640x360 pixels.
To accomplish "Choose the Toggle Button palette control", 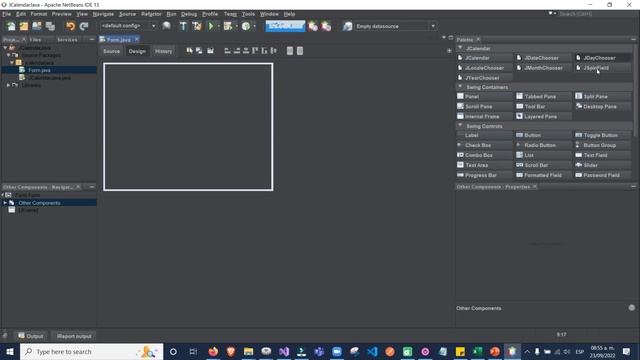I will 603,135.
